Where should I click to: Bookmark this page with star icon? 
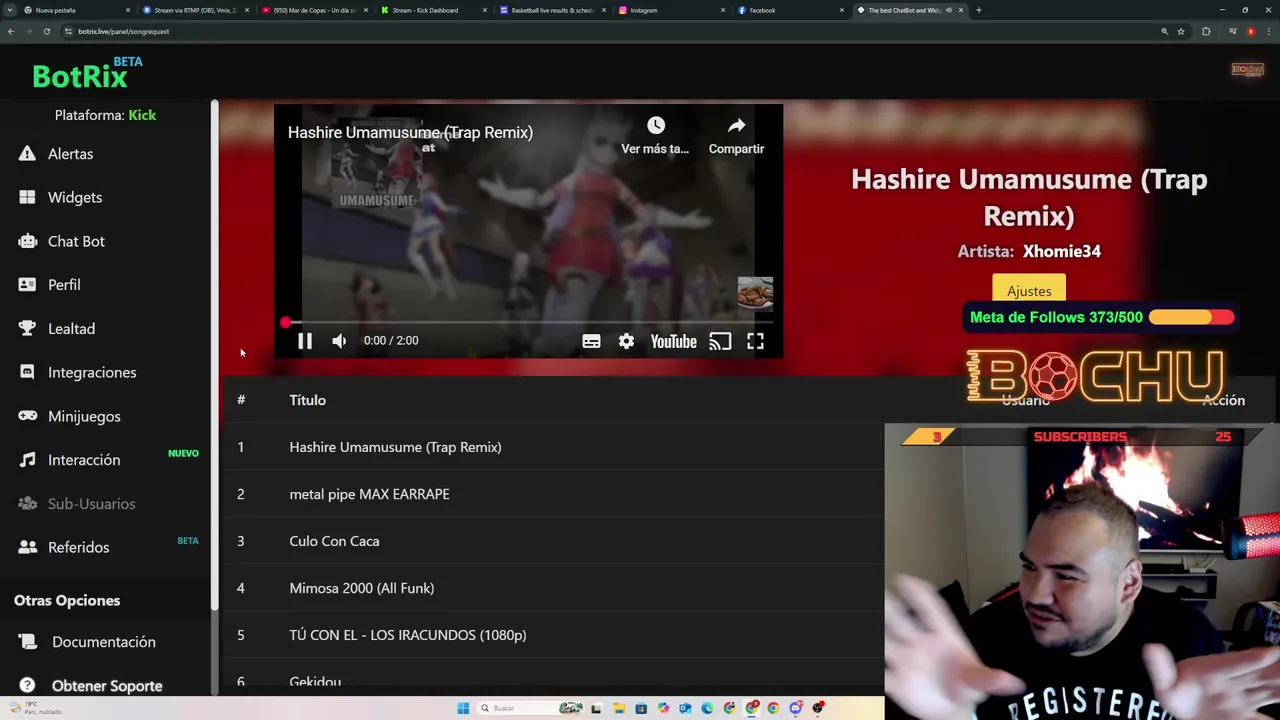click(1181, 31)
